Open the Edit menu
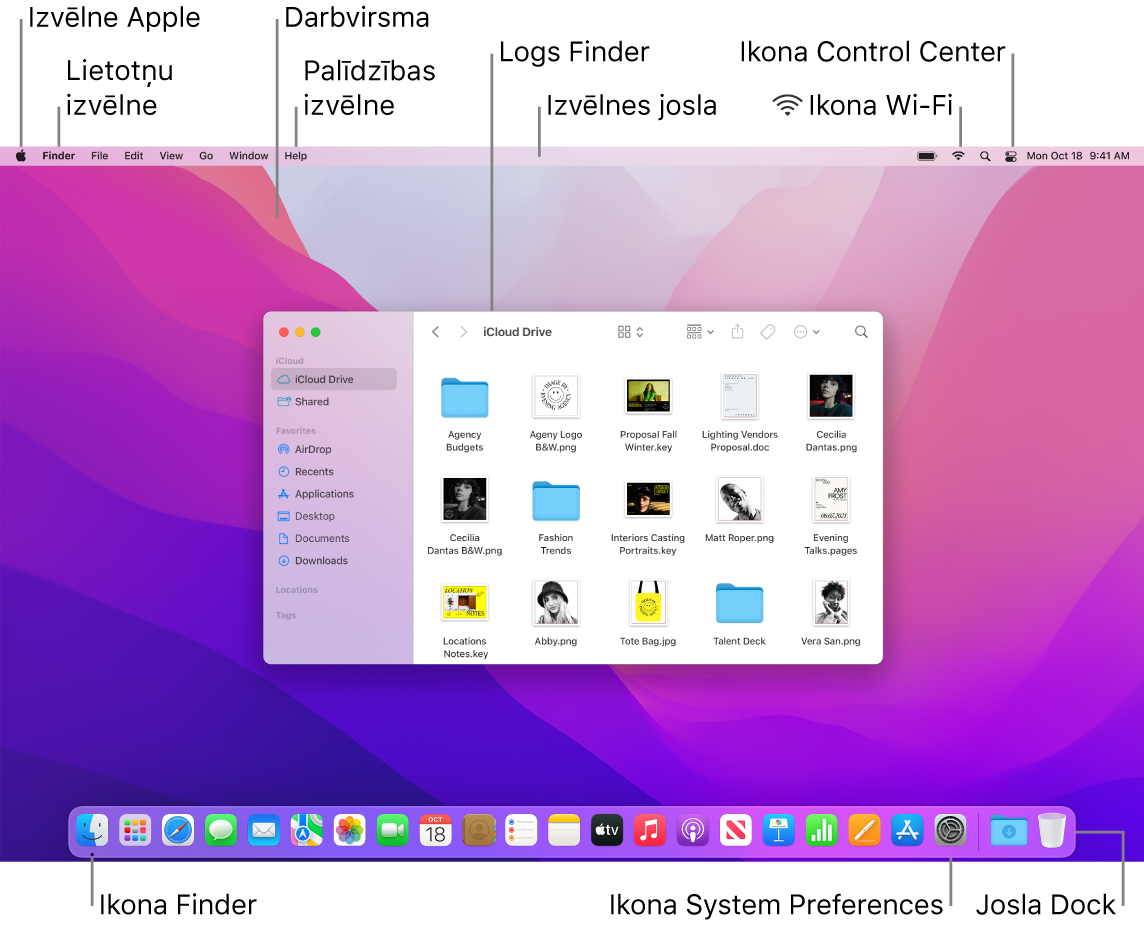The width and height of the screenshot is (1144, 926). tap(134, 155)
